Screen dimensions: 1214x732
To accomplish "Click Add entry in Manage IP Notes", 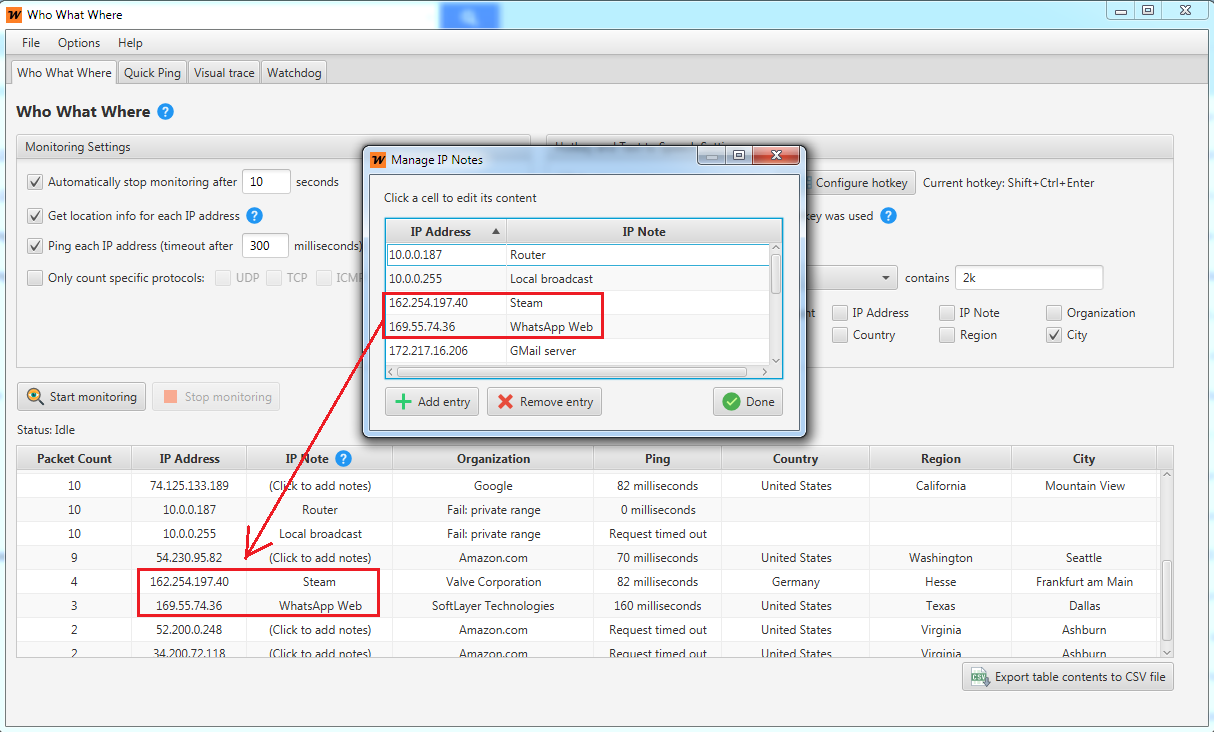I will pyautogui.click(x=432, y=402).
